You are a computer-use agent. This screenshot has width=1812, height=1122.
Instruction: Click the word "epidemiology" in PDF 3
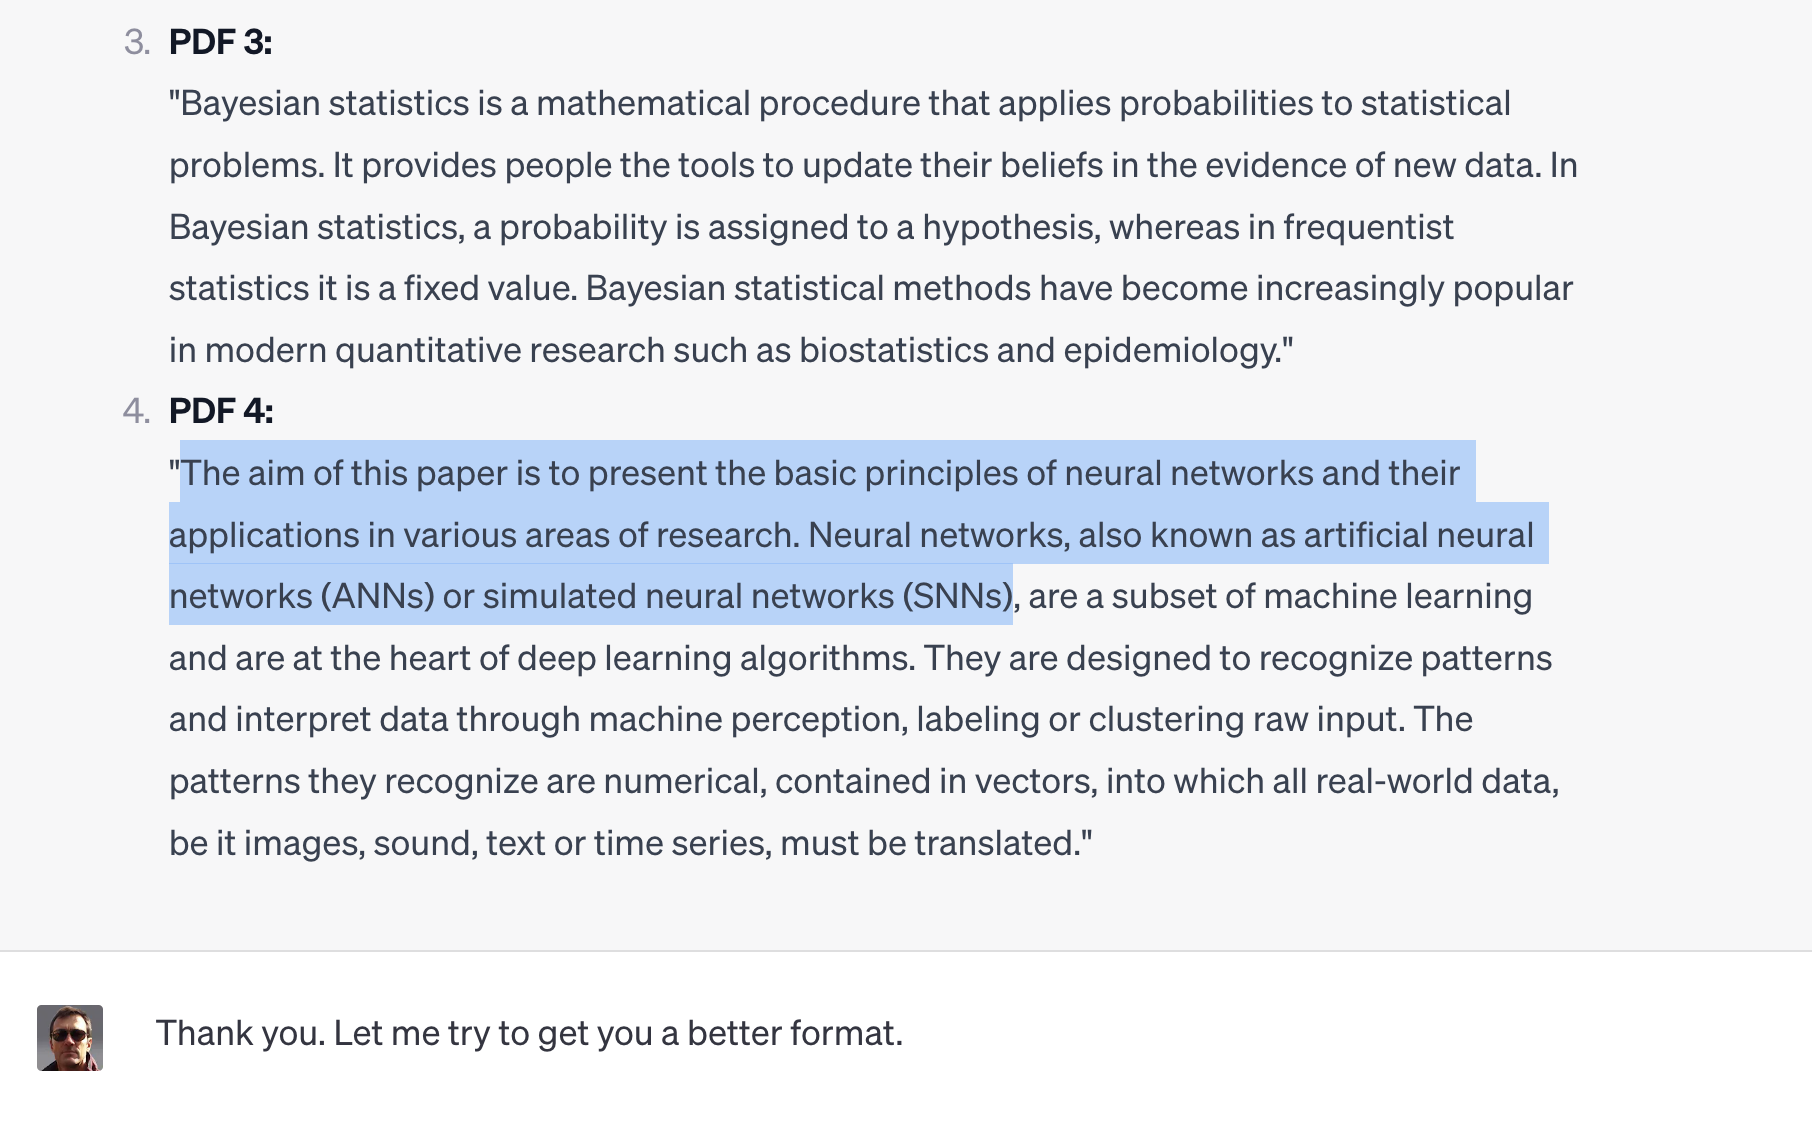pos(1171,351)
